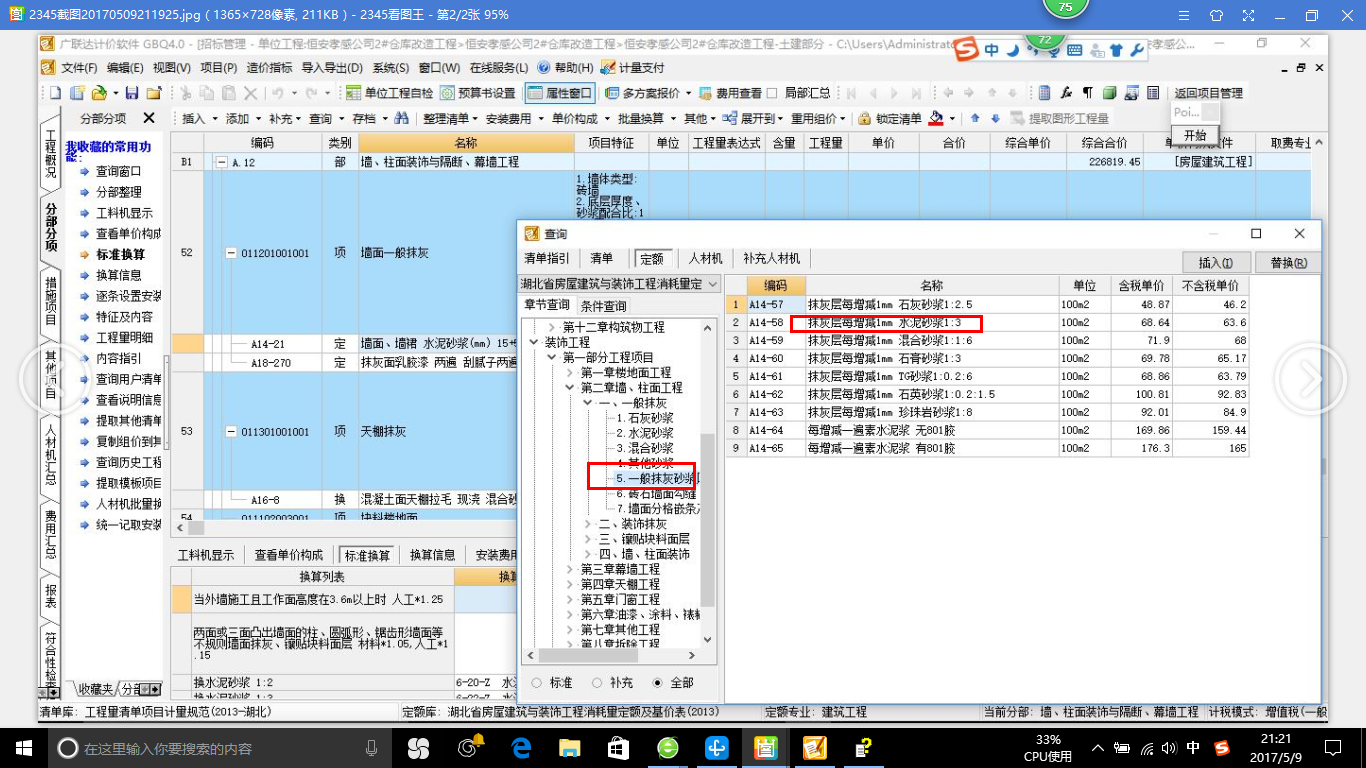
Task: Open 预算书设置 settings
Action: (478, 93)
